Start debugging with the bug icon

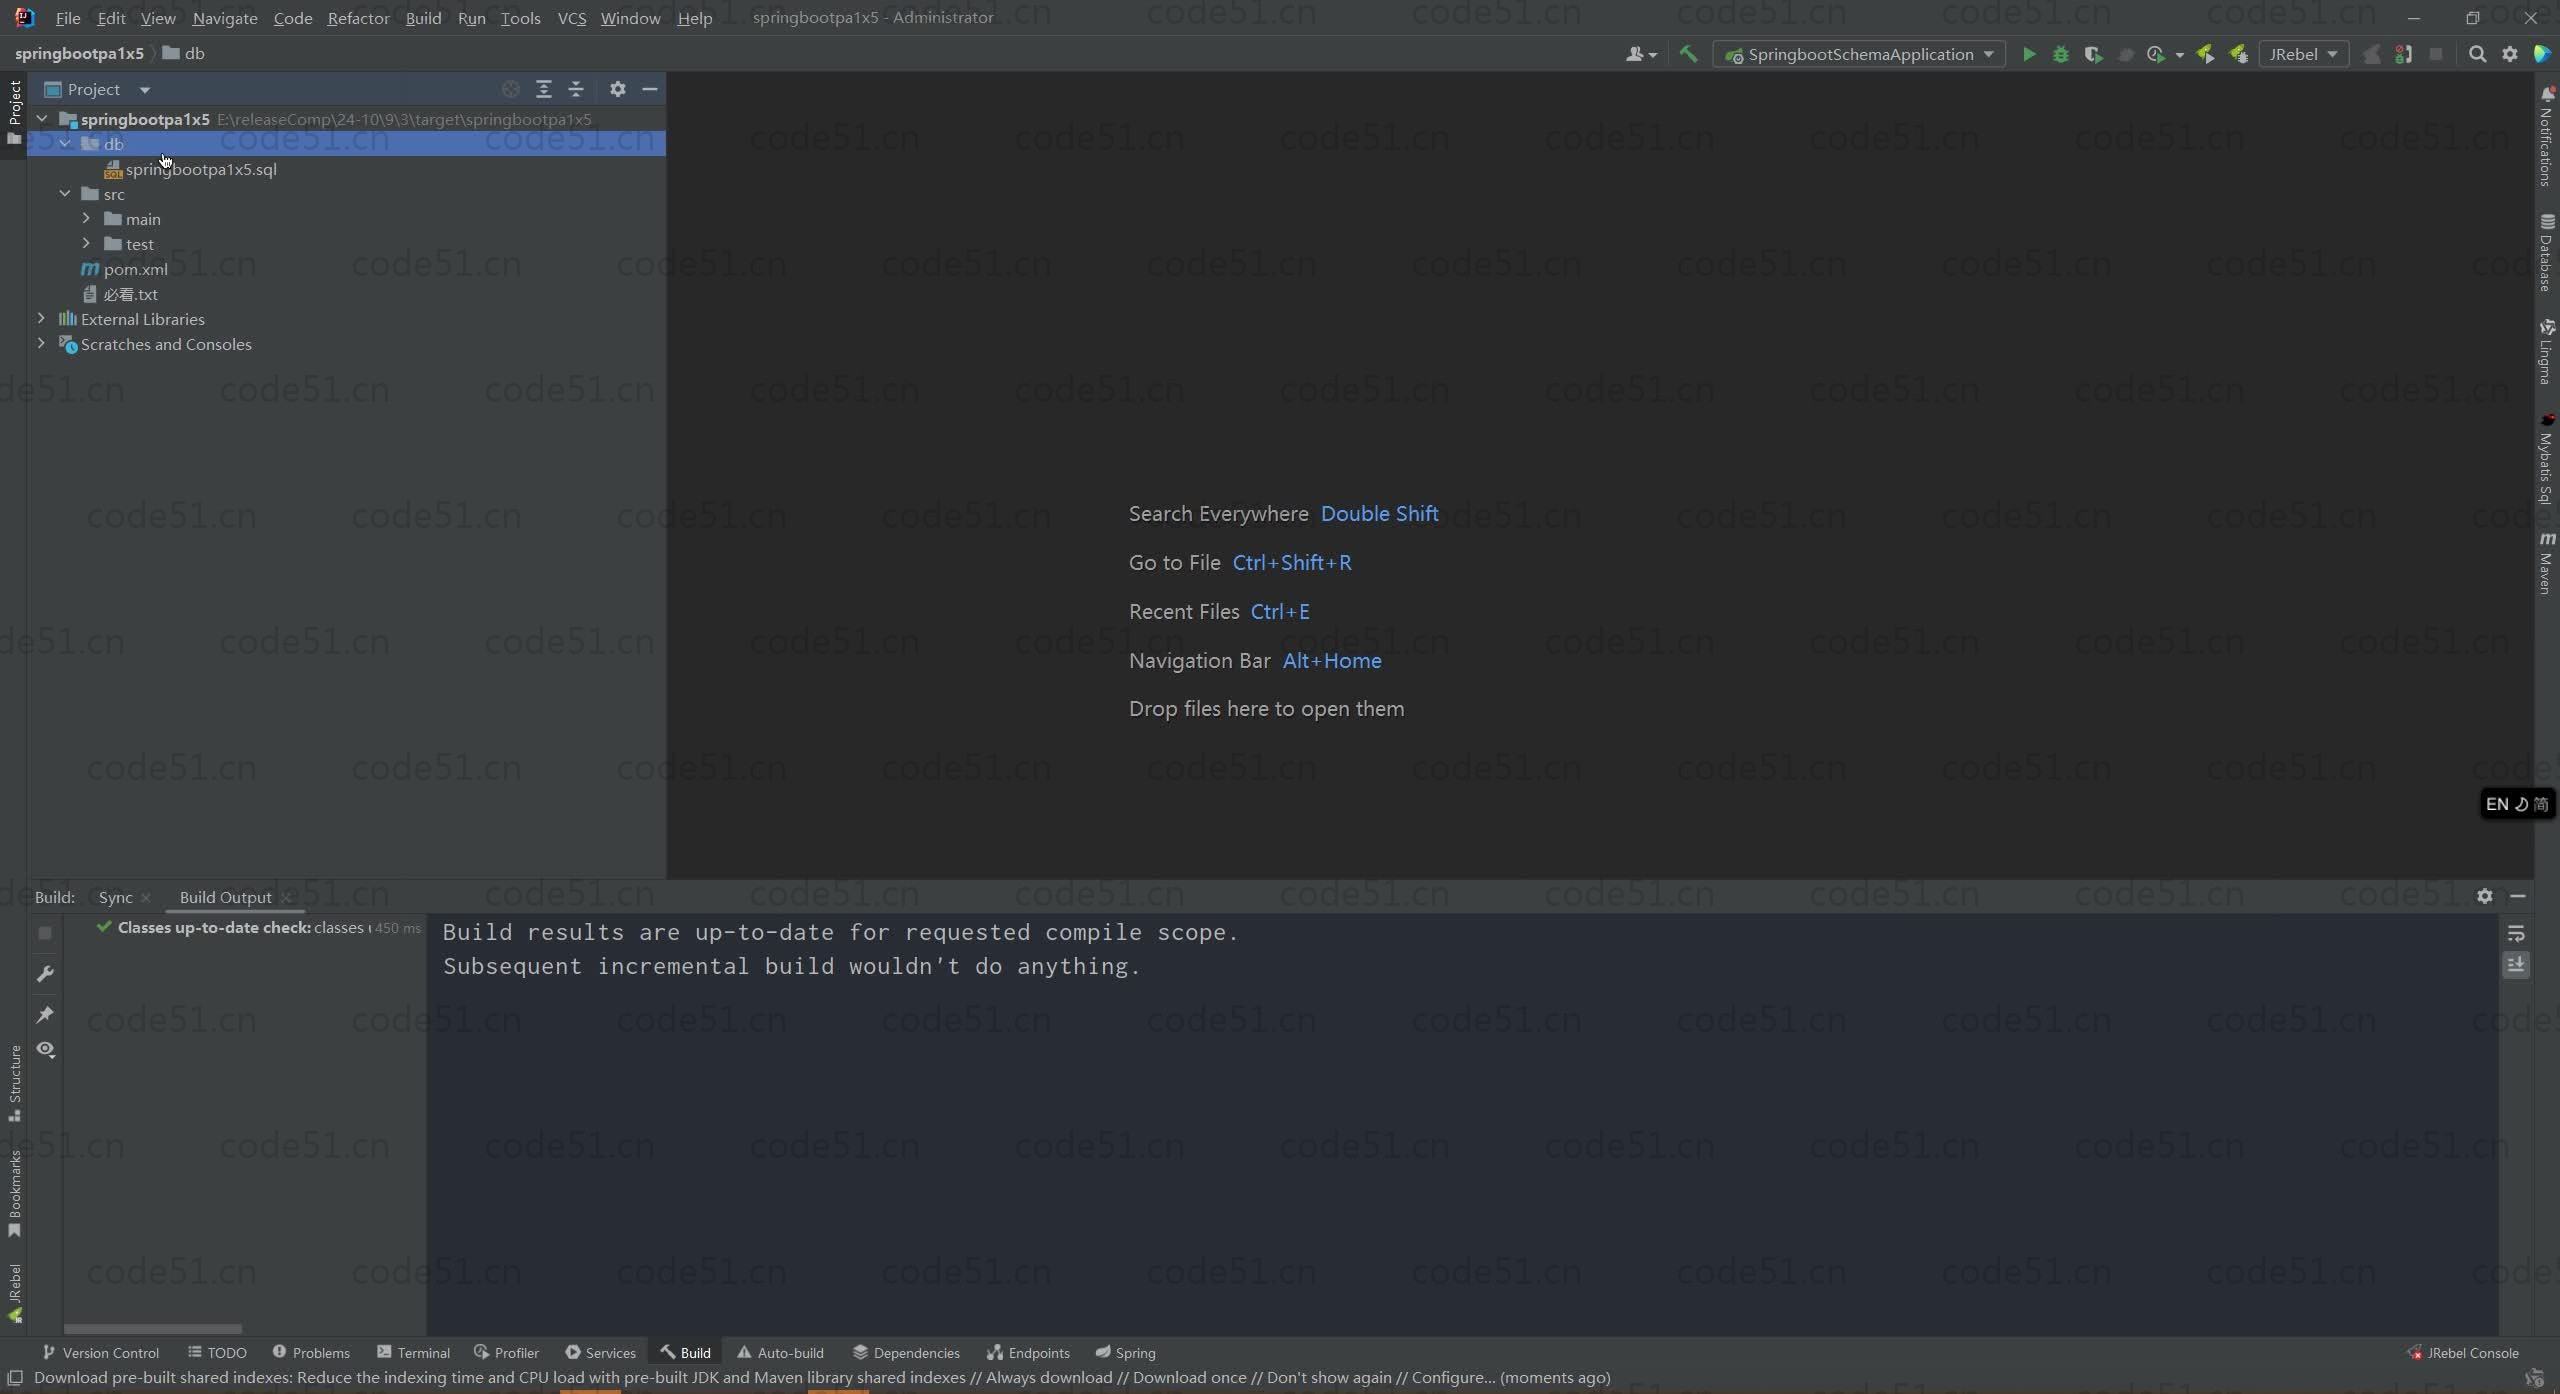tap(2060, 55)
